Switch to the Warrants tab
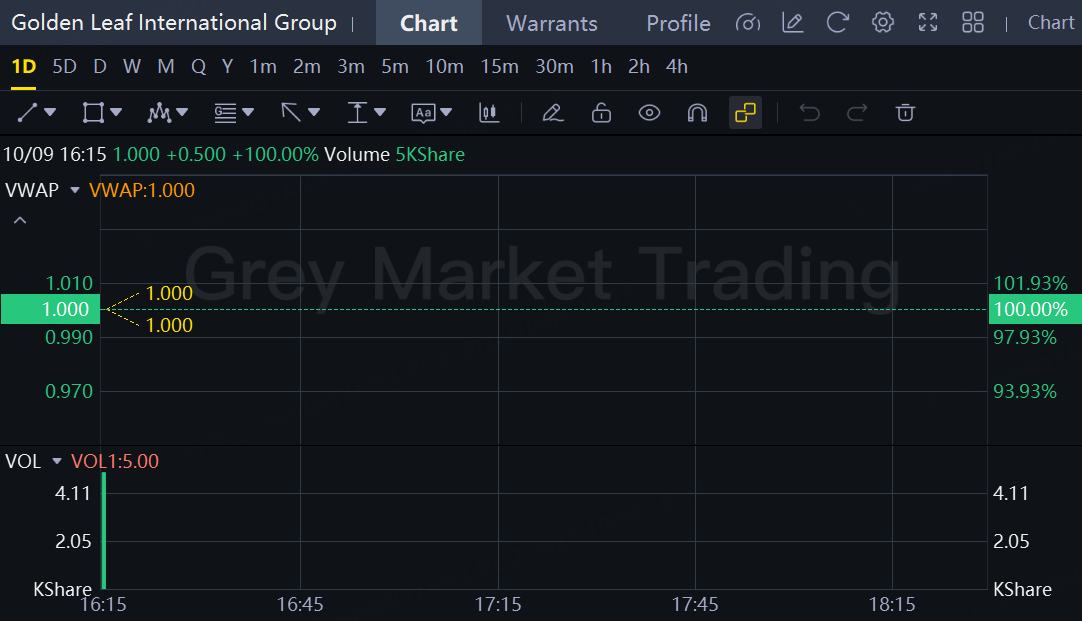Viewport: 1082px width, 621px height. point(551,23)
